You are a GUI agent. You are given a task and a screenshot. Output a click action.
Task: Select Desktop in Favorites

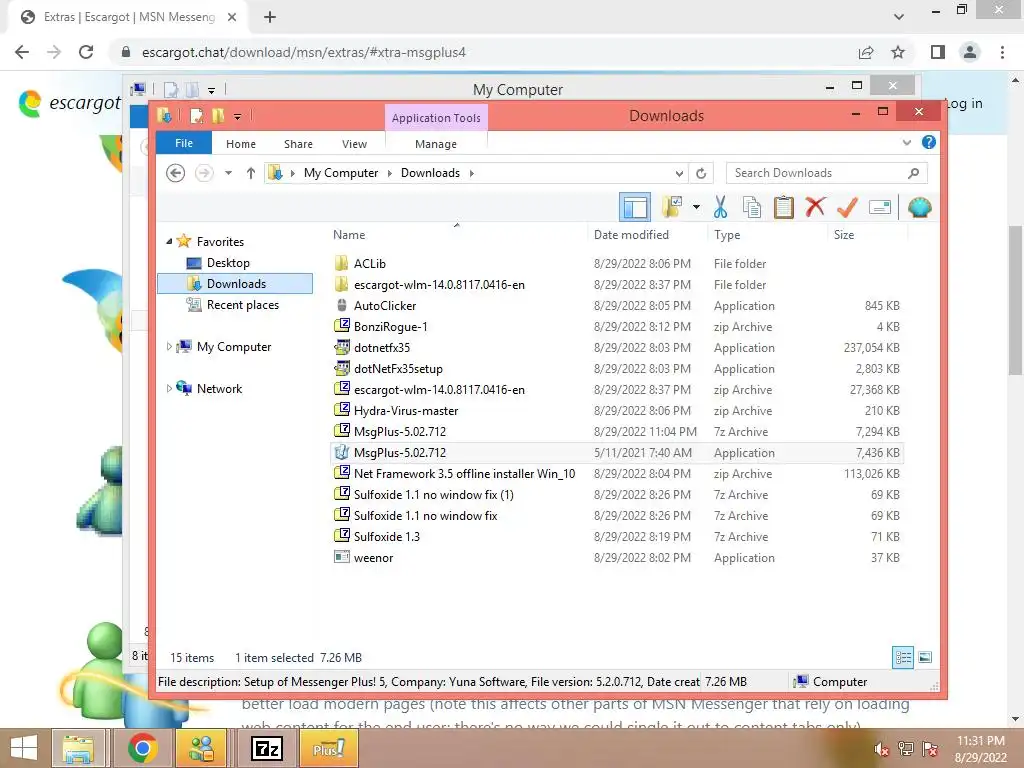[227, 263]
